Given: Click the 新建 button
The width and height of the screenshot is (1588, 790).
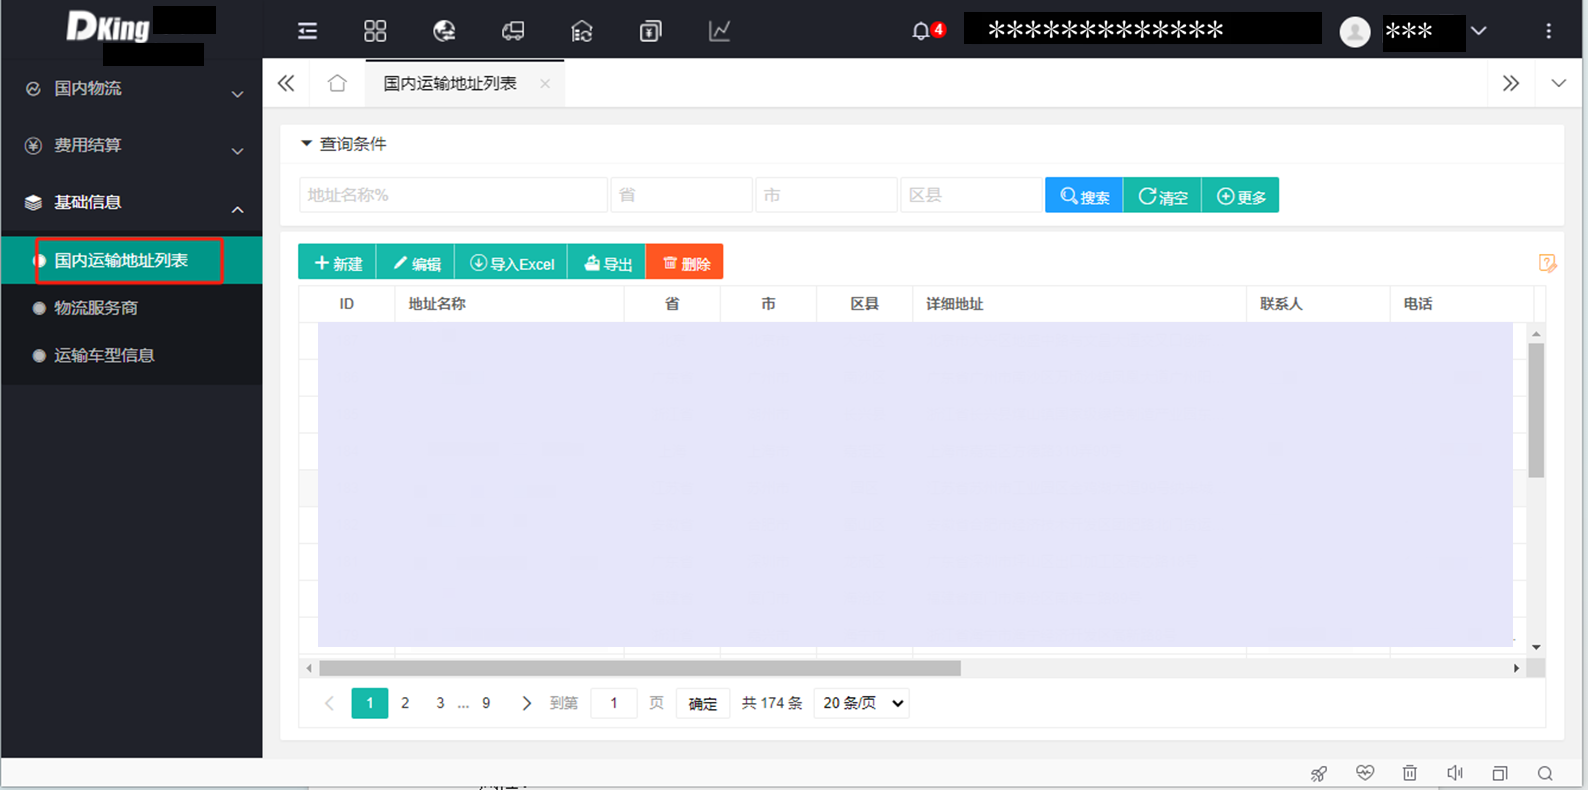Looking at the screenshot, I should [338, 263].
